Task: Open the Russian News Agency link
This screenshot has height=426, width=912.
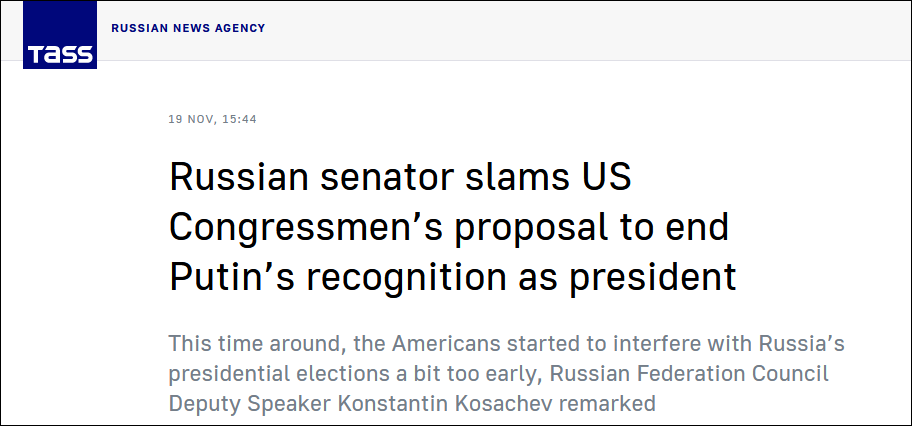Action: tap(188, 28)
